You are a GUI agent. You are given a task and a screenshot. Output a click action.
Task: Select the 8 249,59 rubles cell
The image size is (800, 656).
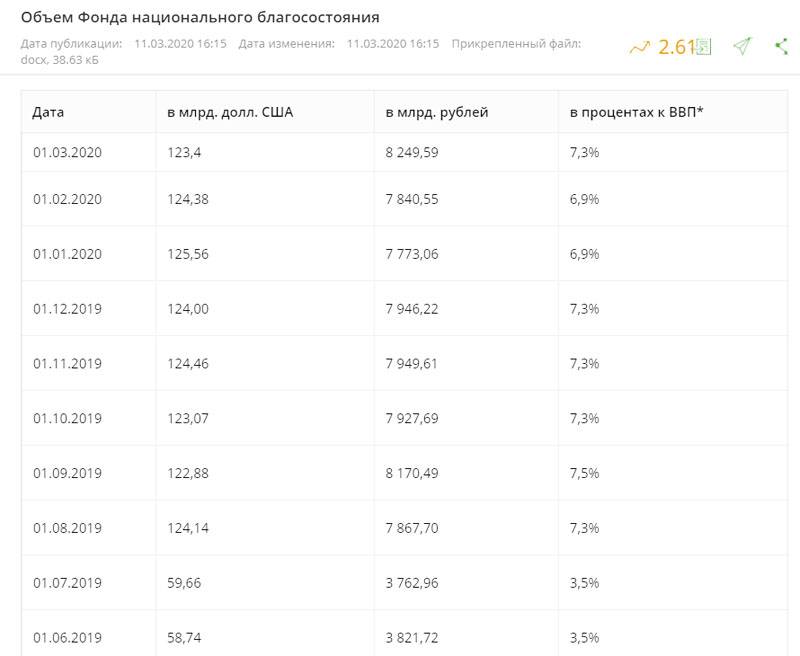click(412, 153)
